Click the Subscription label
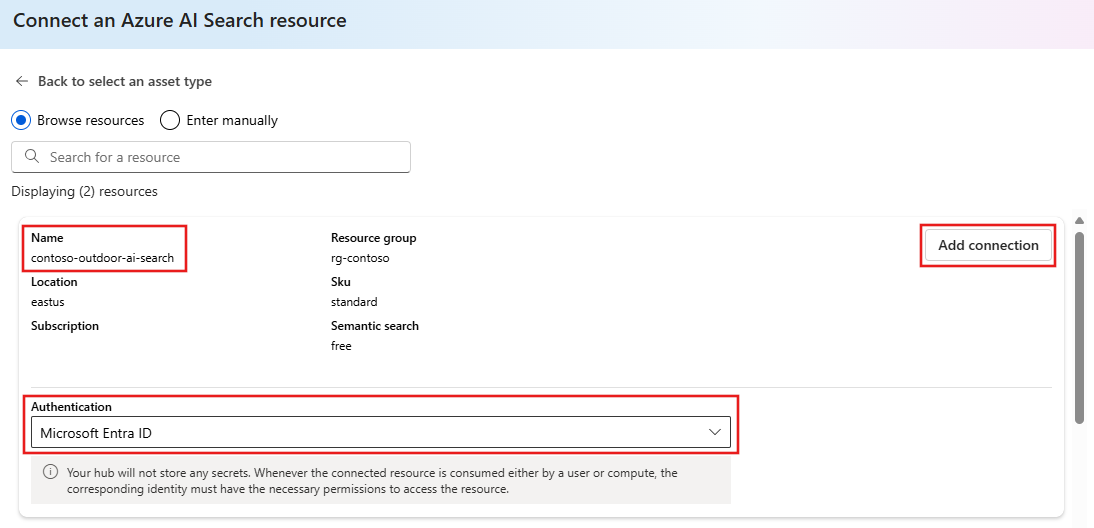Screen dimensions: 1094x528 point(65,326)
